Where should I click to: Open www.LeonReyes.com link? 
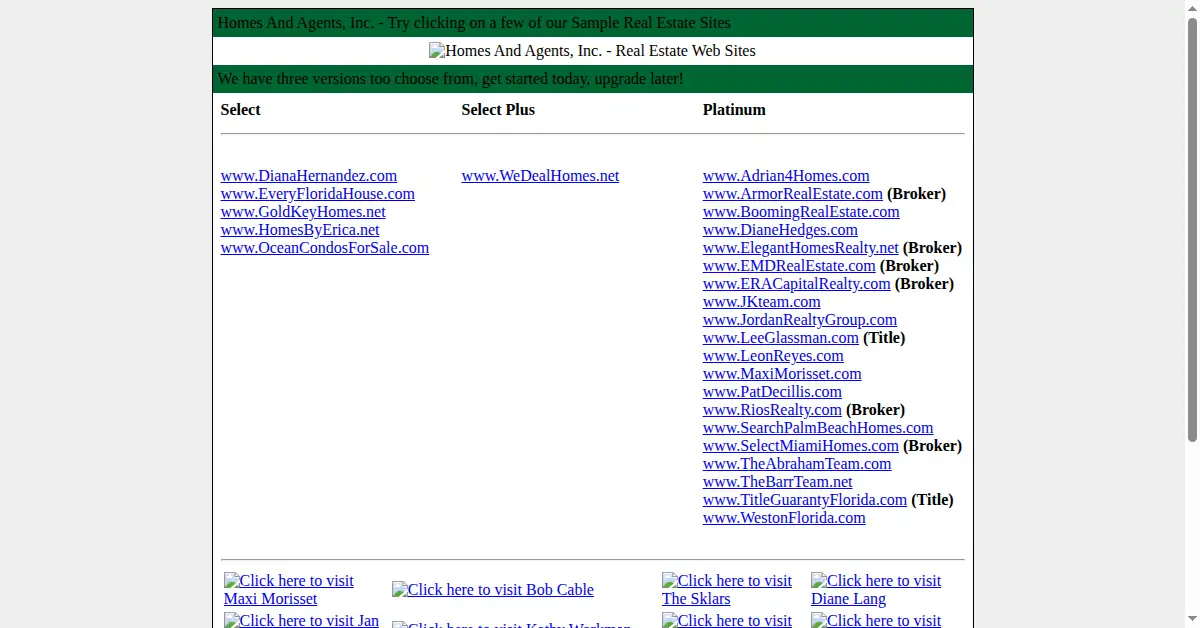(x=773, y=356)
